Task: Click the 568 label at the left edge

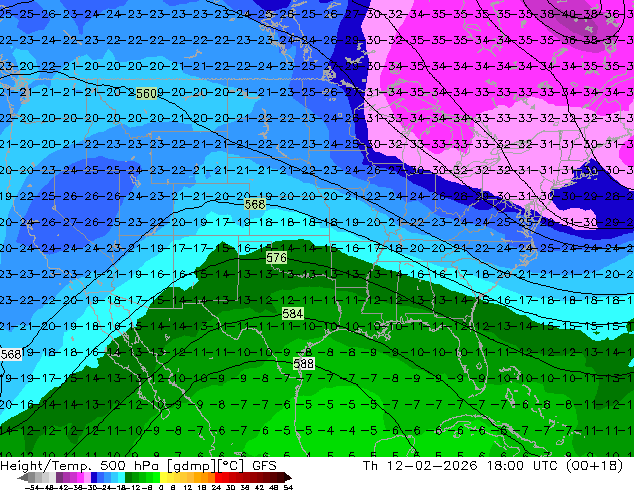Action: [x=11, y=355]
